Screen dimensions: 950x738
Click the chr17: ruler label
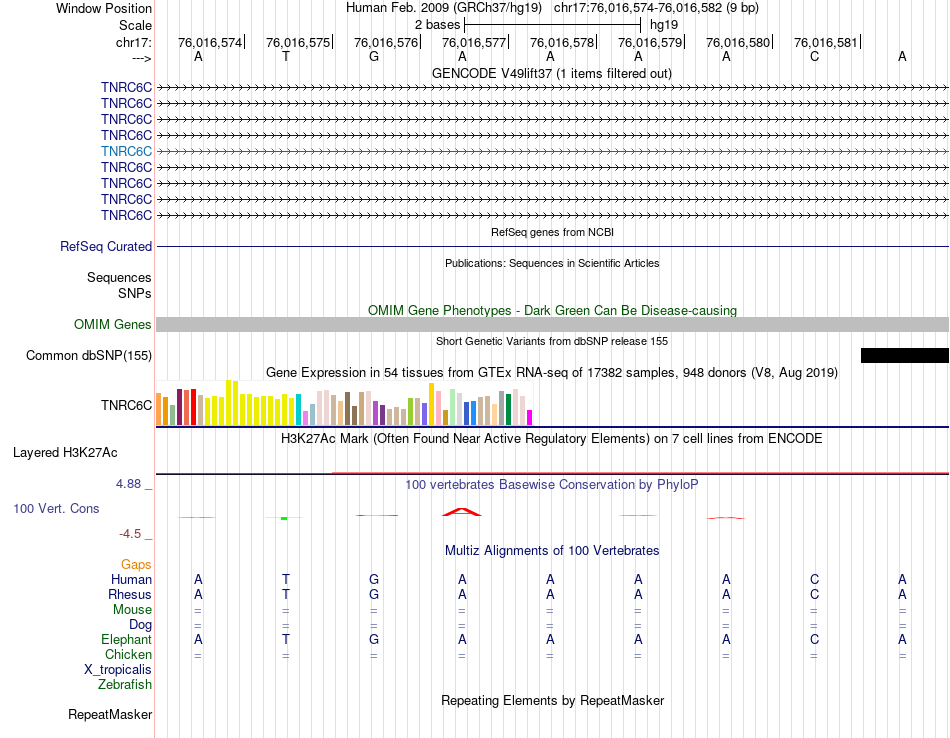pyautogui.click(x=133, y=42)
